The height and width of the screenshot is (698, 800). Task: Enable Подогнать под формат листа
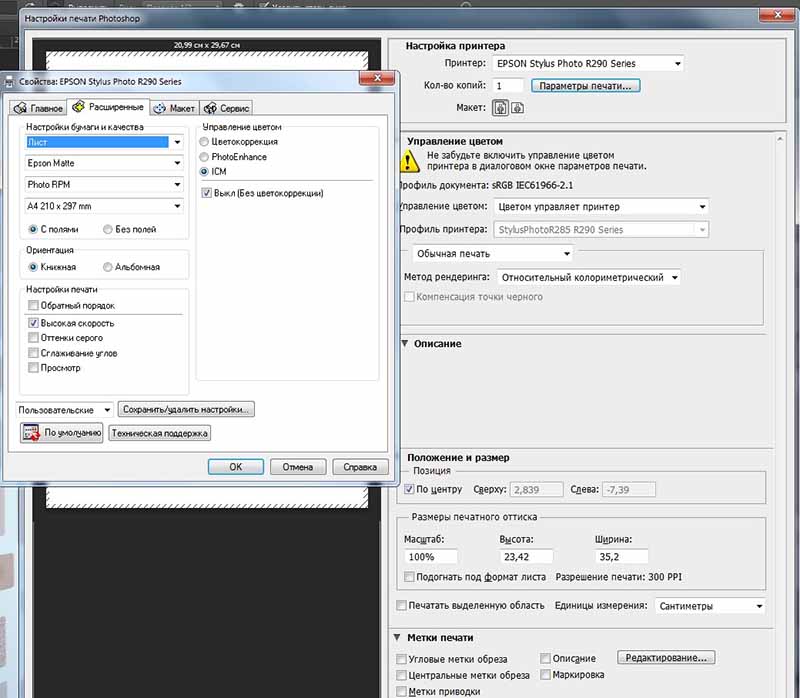409,577
